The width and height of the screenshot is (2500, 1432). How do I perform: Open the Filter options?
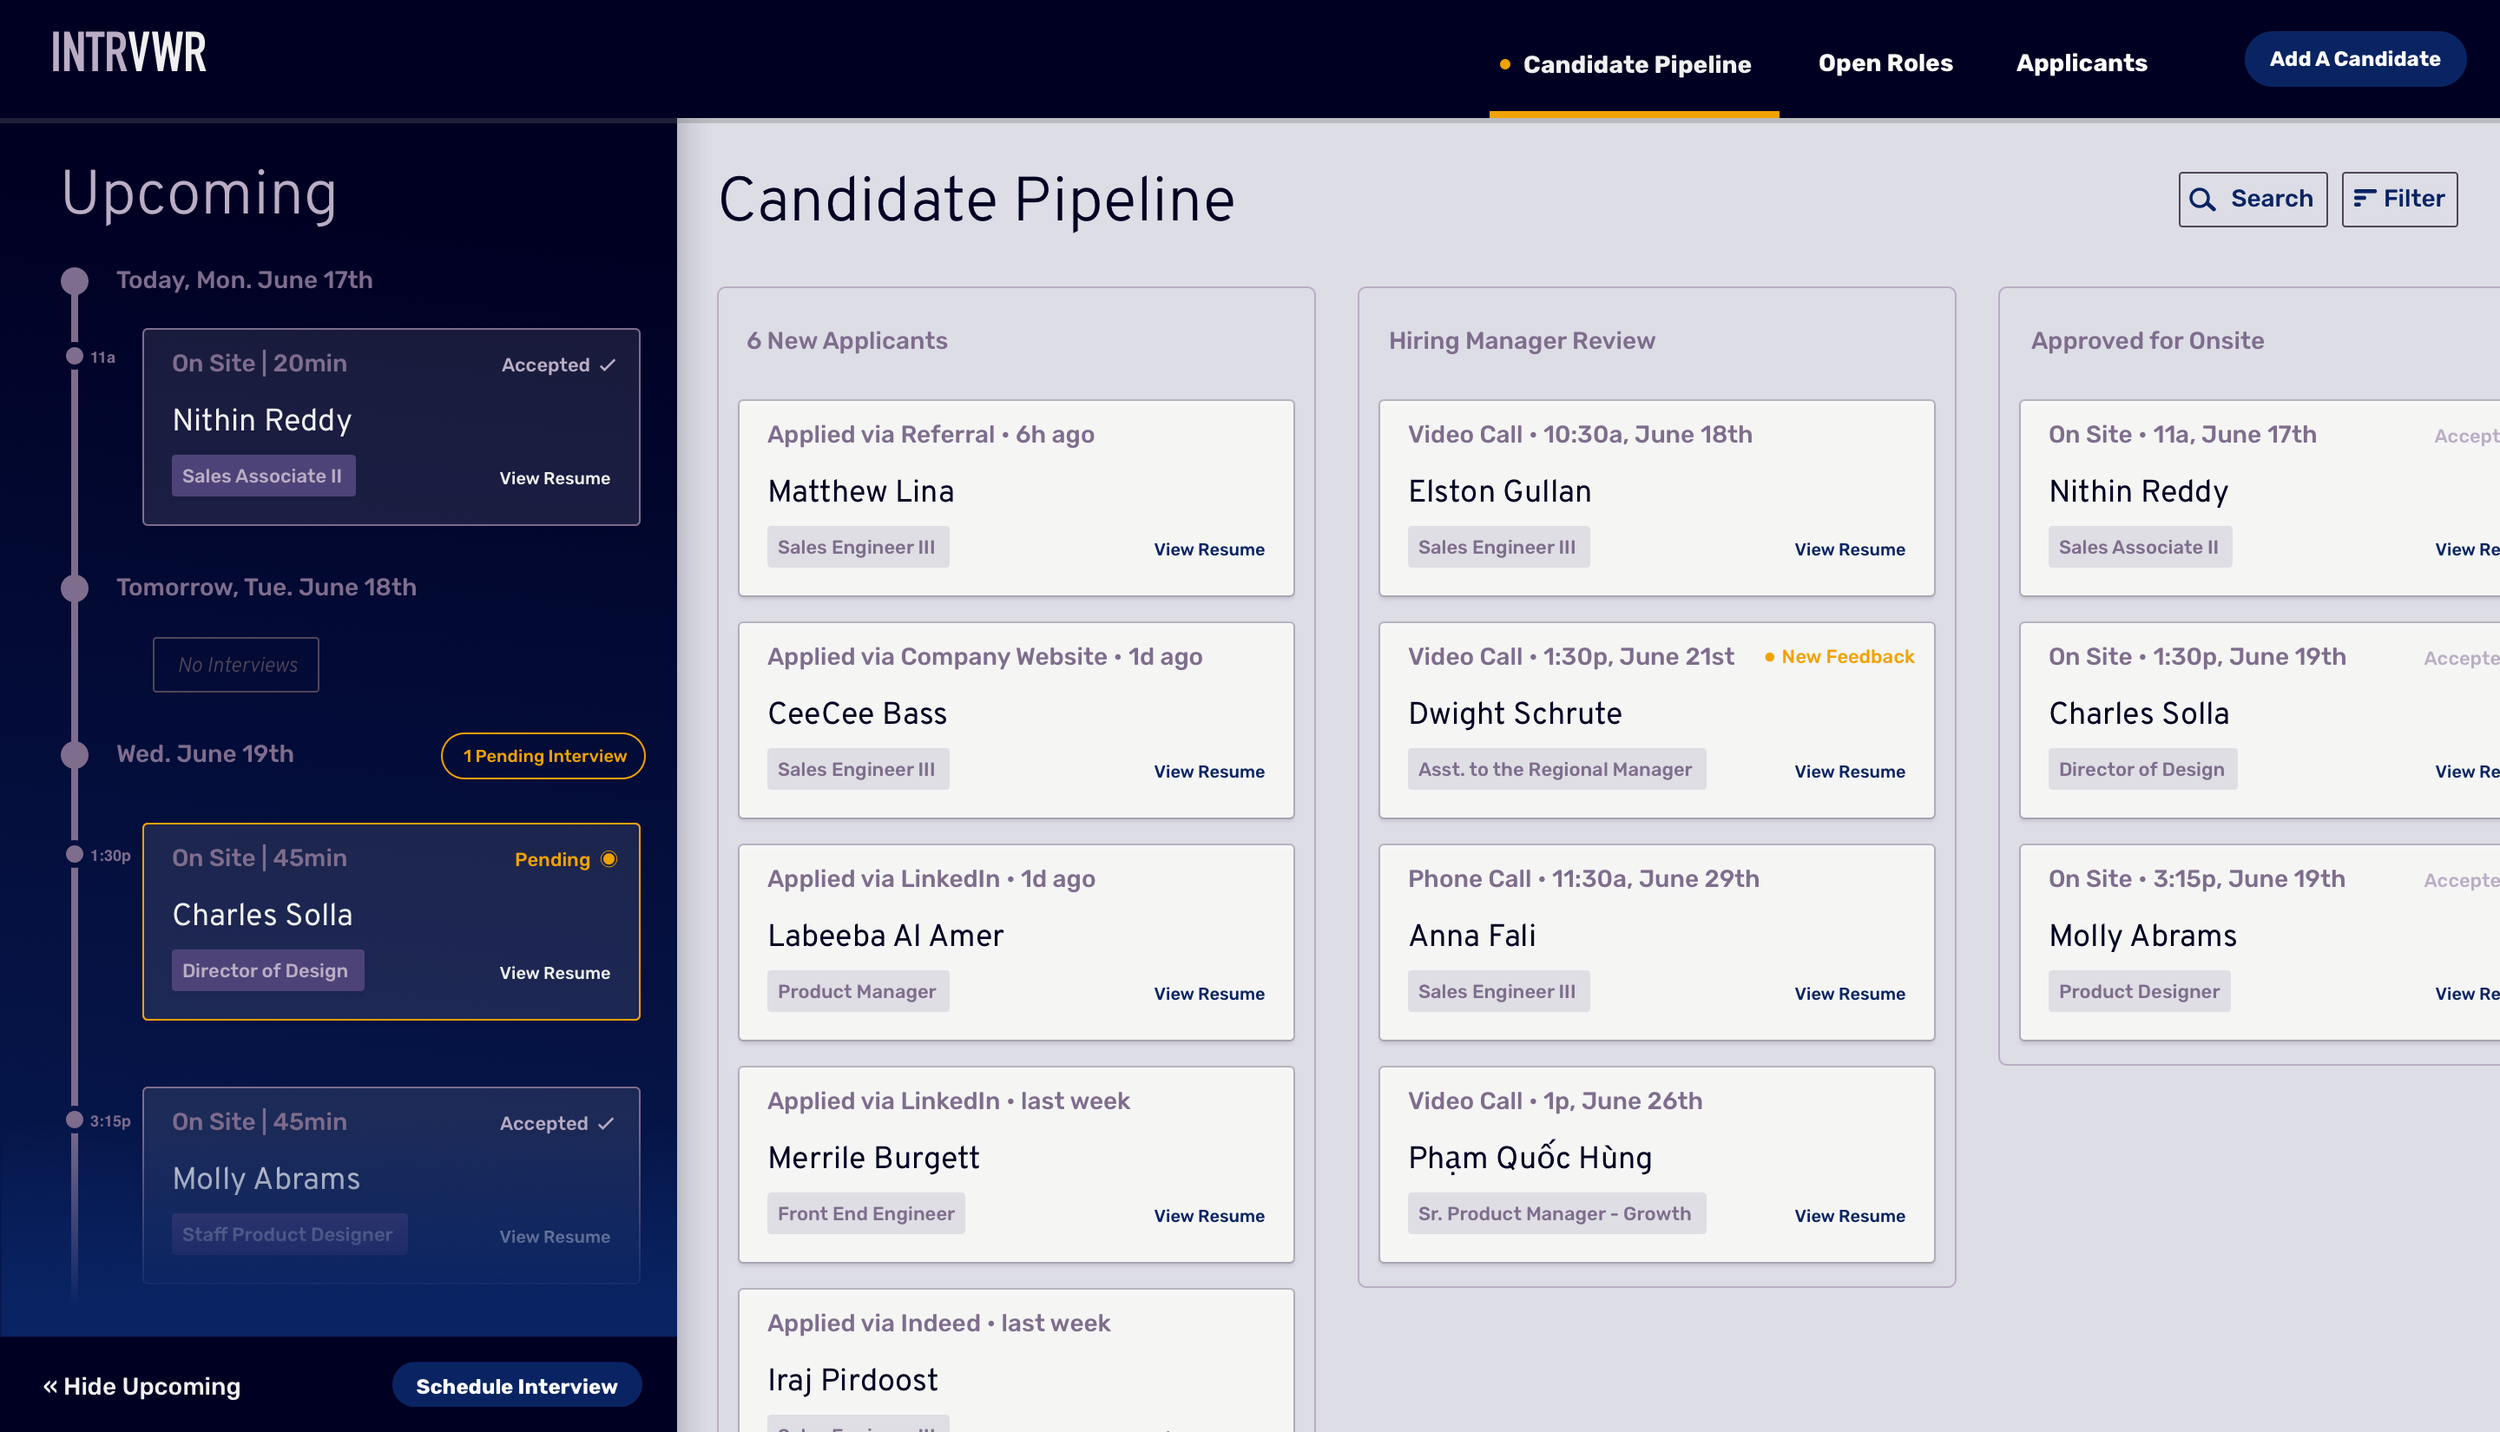2399,199
